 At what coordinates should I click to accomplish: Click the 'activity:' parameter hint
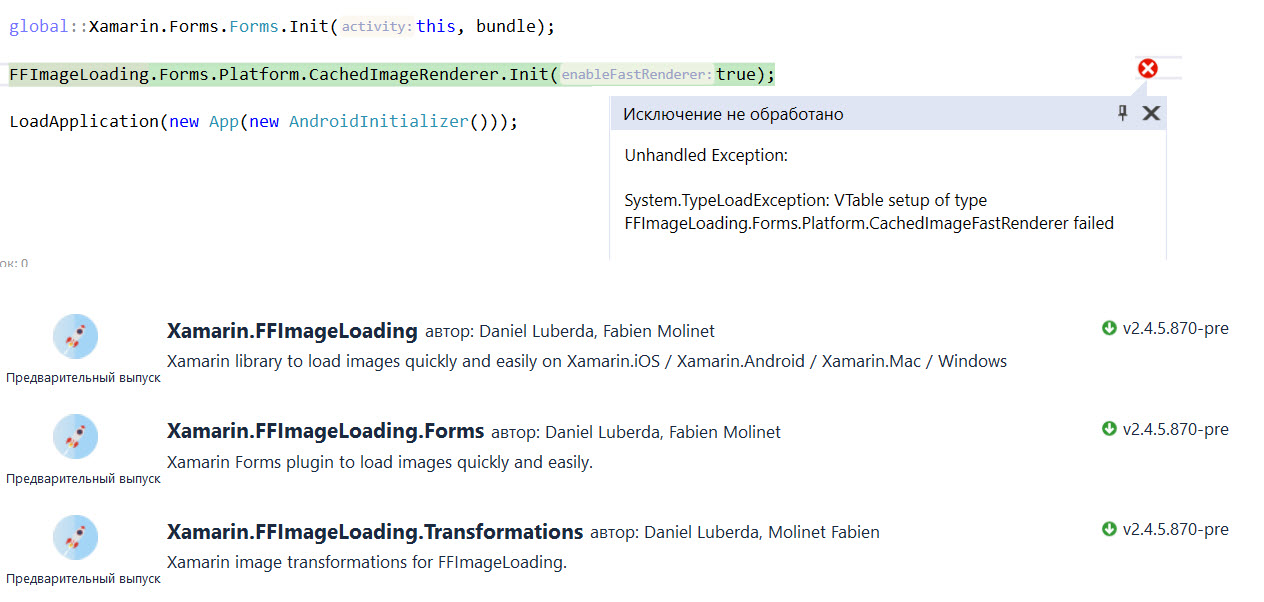377,27
